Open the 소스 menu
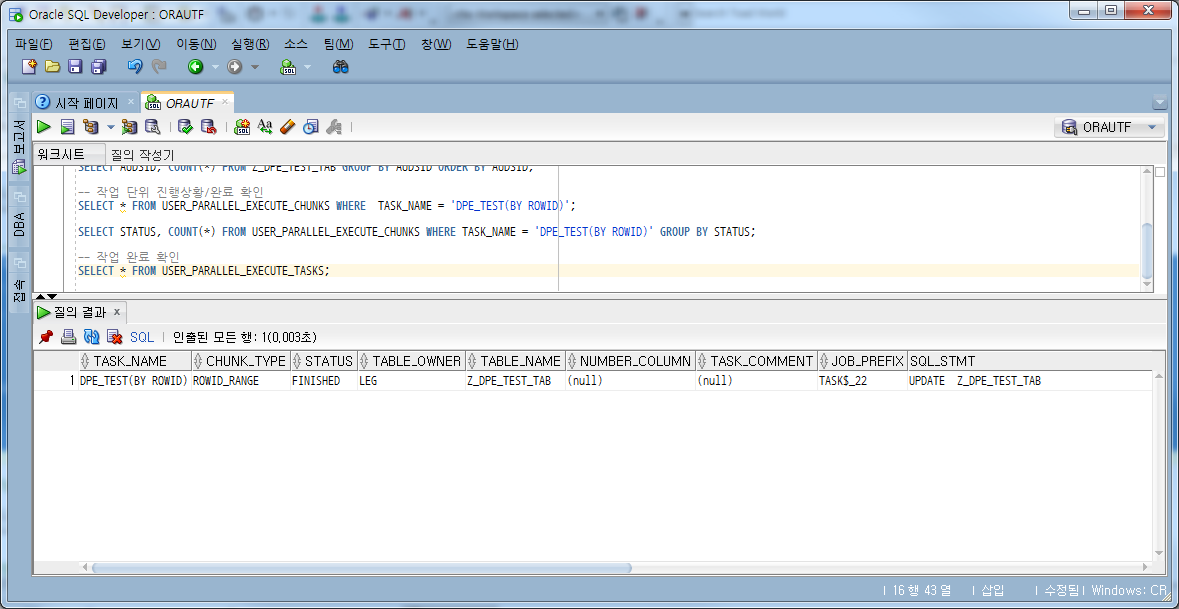 click(x=296, y=44)
